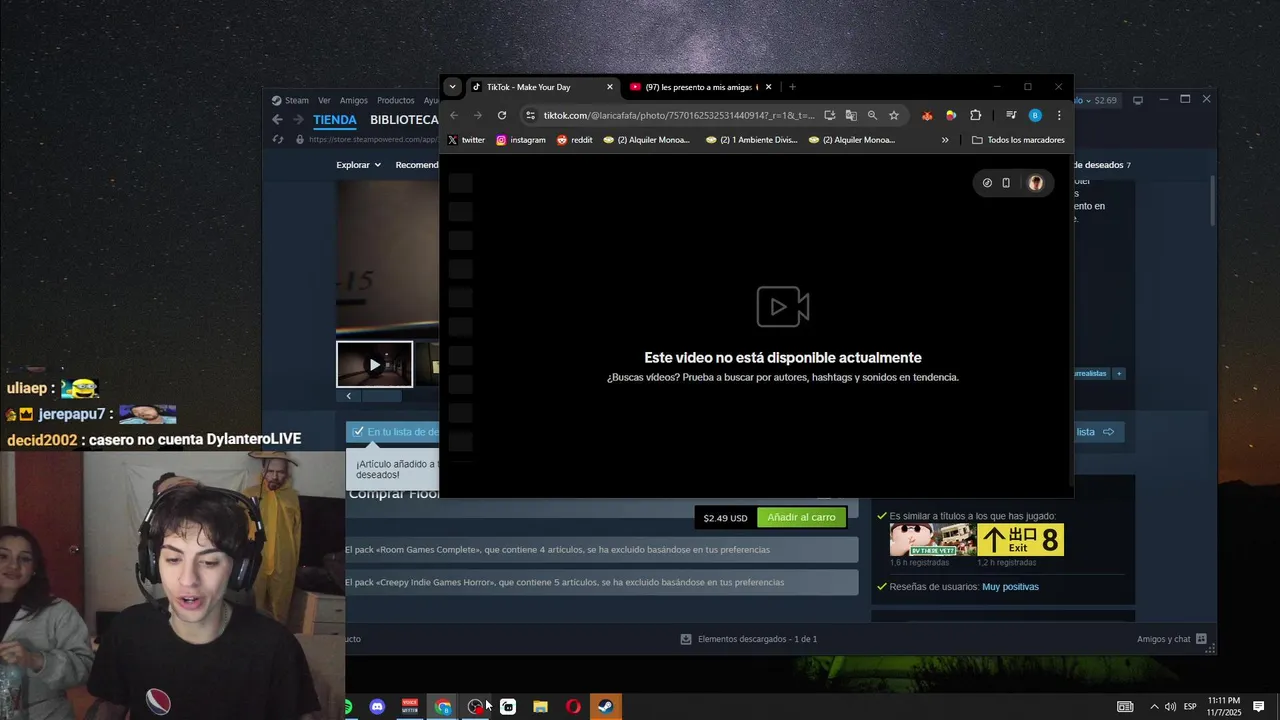Toggle 'En tu lista de deseados' checkbox
This screenshot has height=720, width=1280.
359,432
